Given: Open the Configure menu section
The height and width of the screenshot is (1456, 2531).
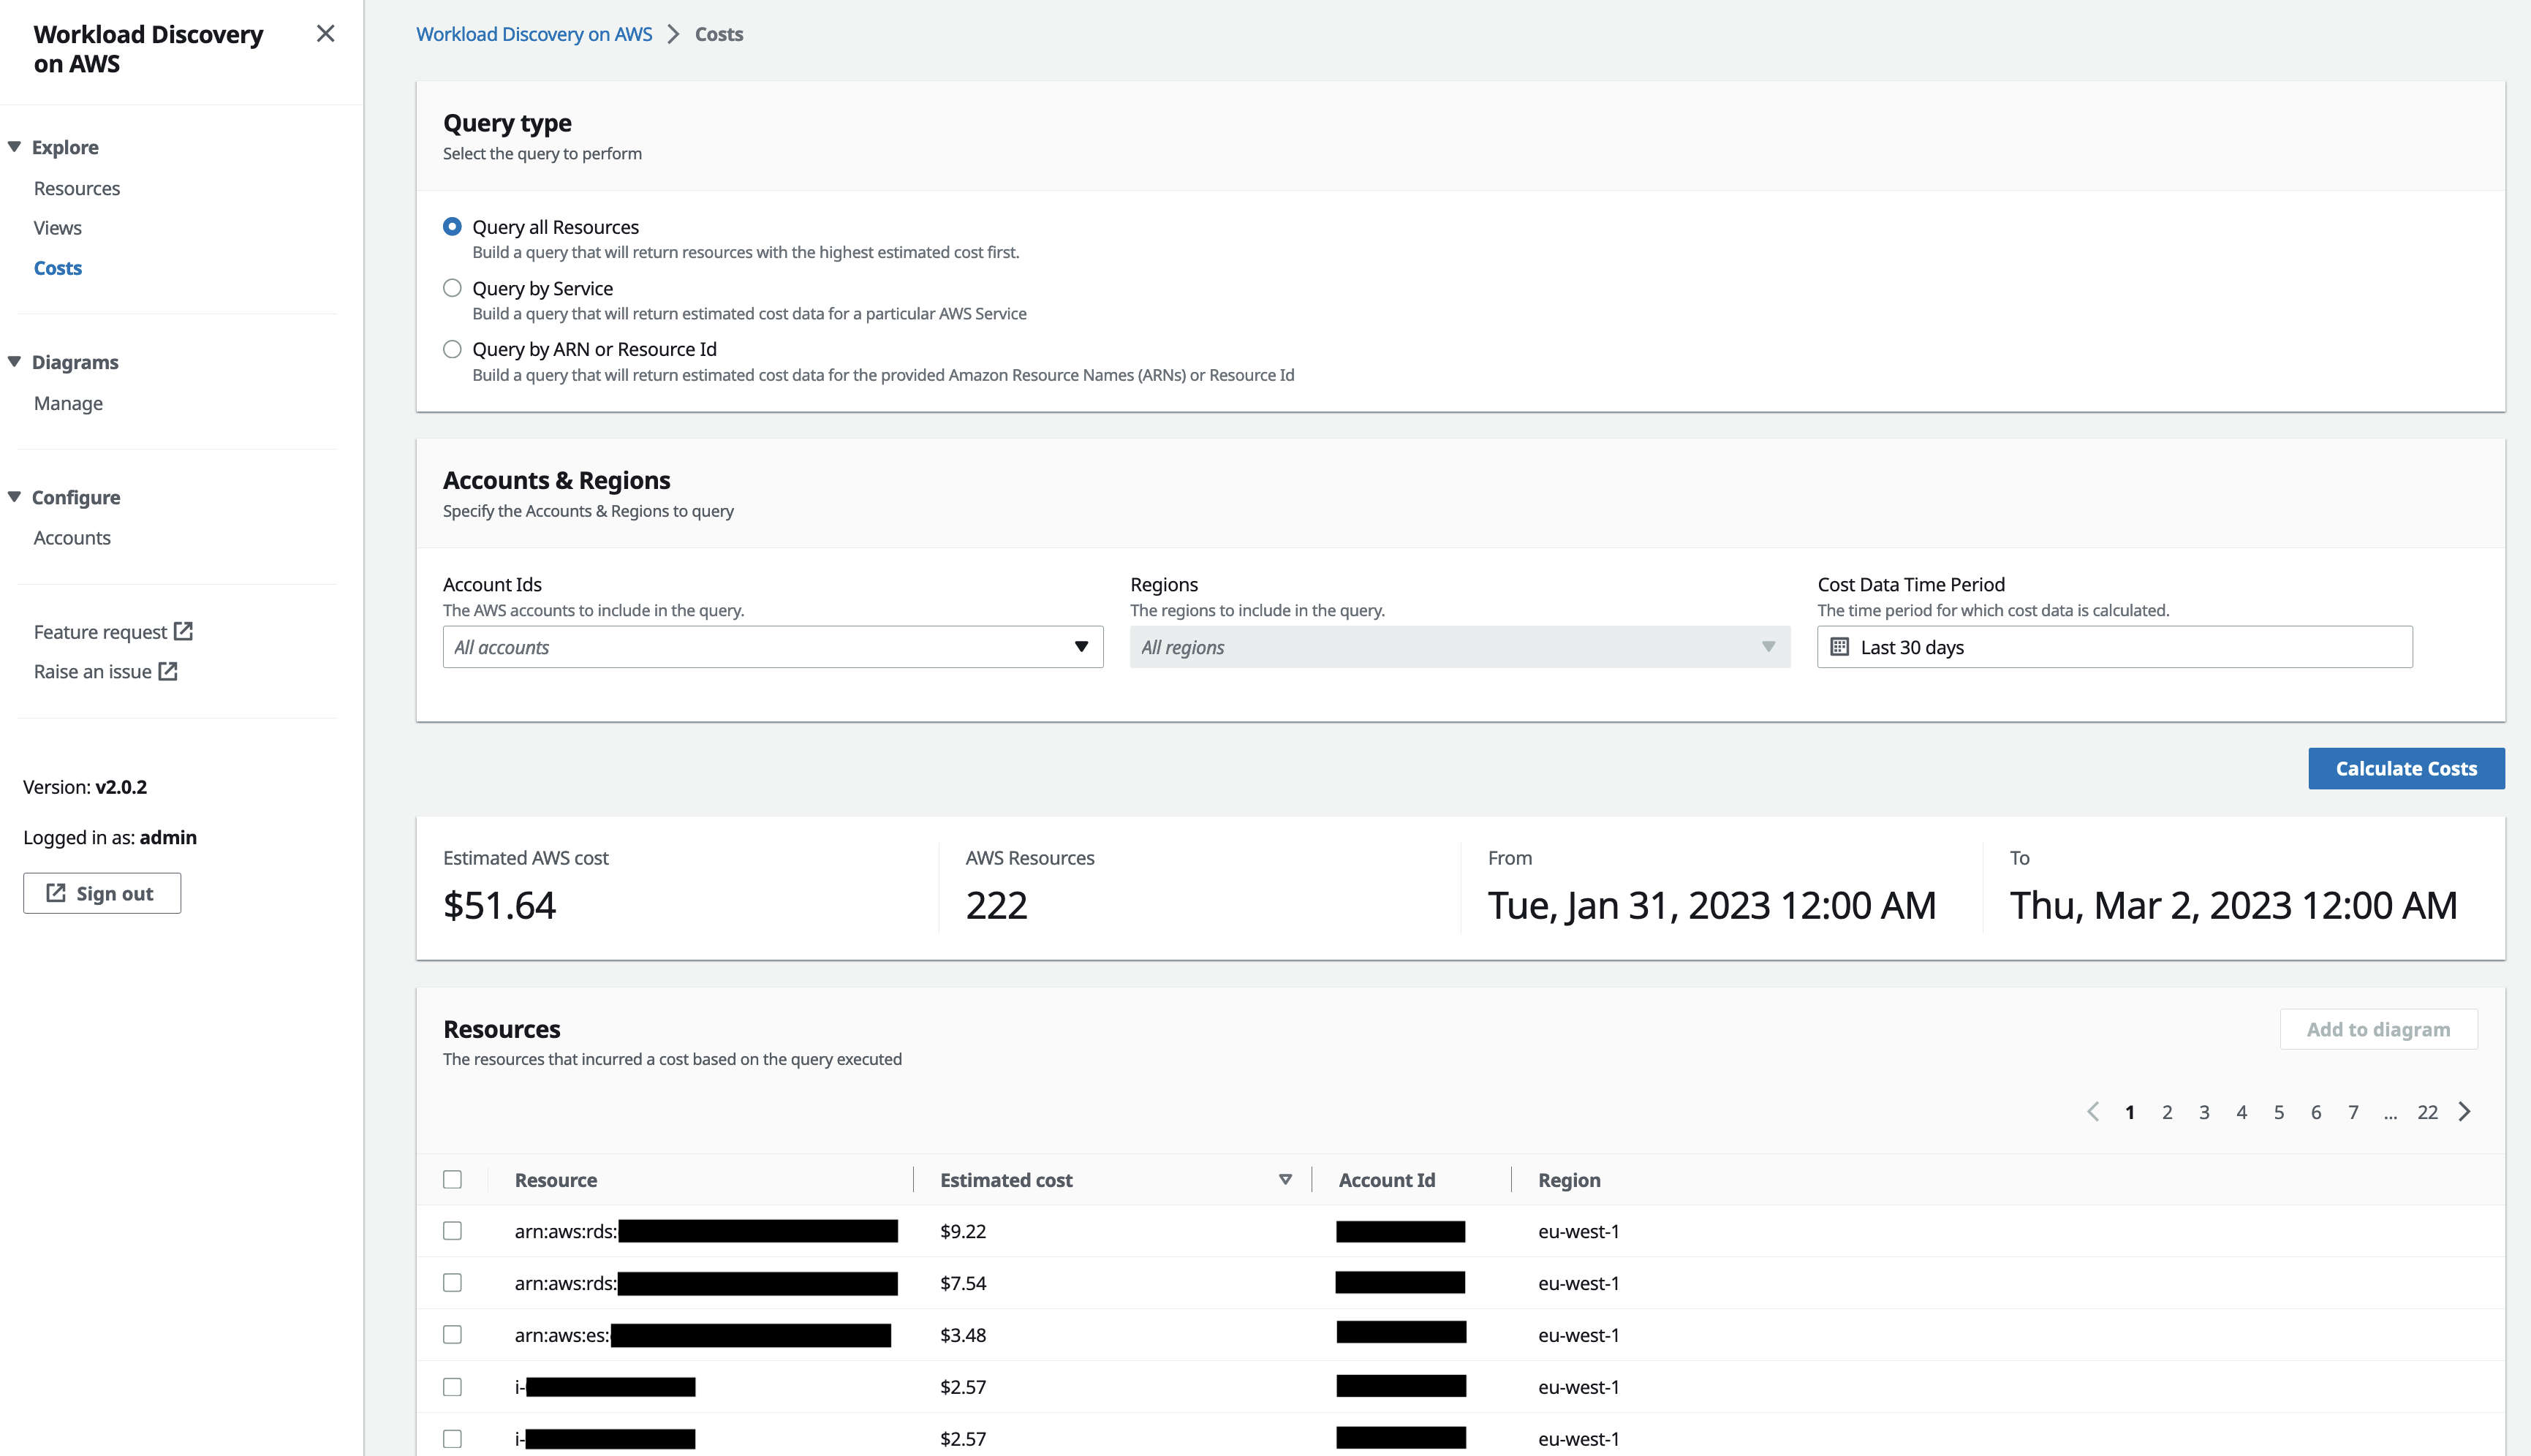Looking at the screenshot, I should click(75, 497).
